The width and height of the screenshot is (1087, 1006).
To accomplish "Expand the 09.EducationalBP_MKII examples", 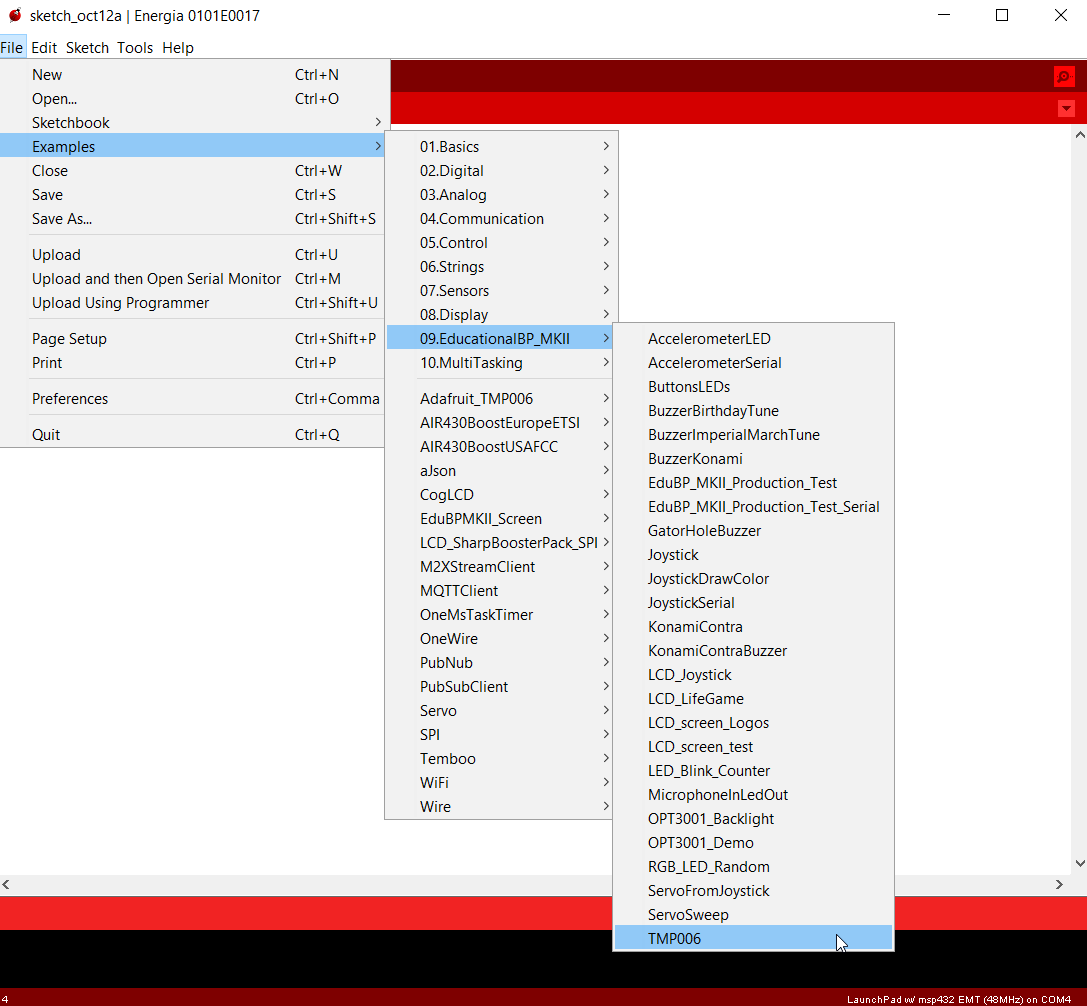I will pos(500,338).
